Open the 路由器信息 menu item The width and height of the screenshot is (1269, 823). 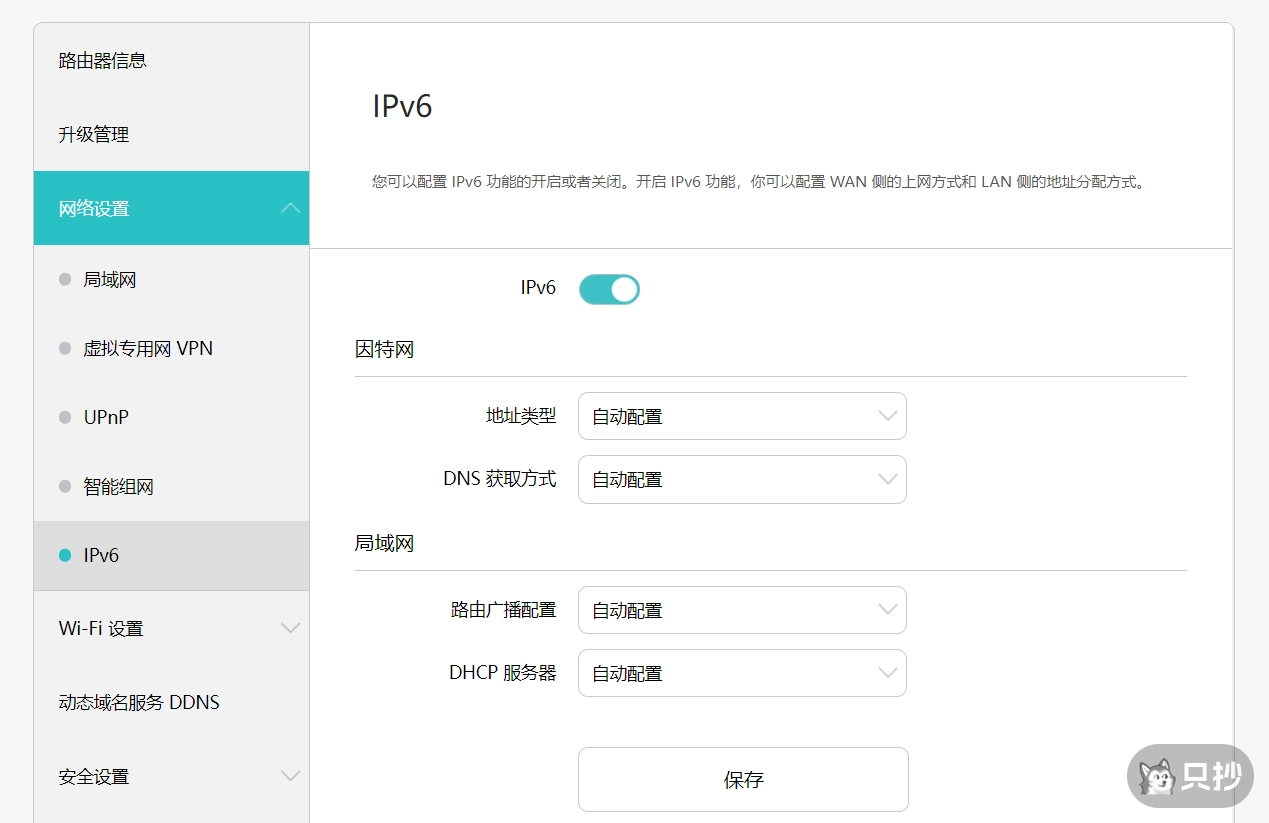tap(104, 60)
